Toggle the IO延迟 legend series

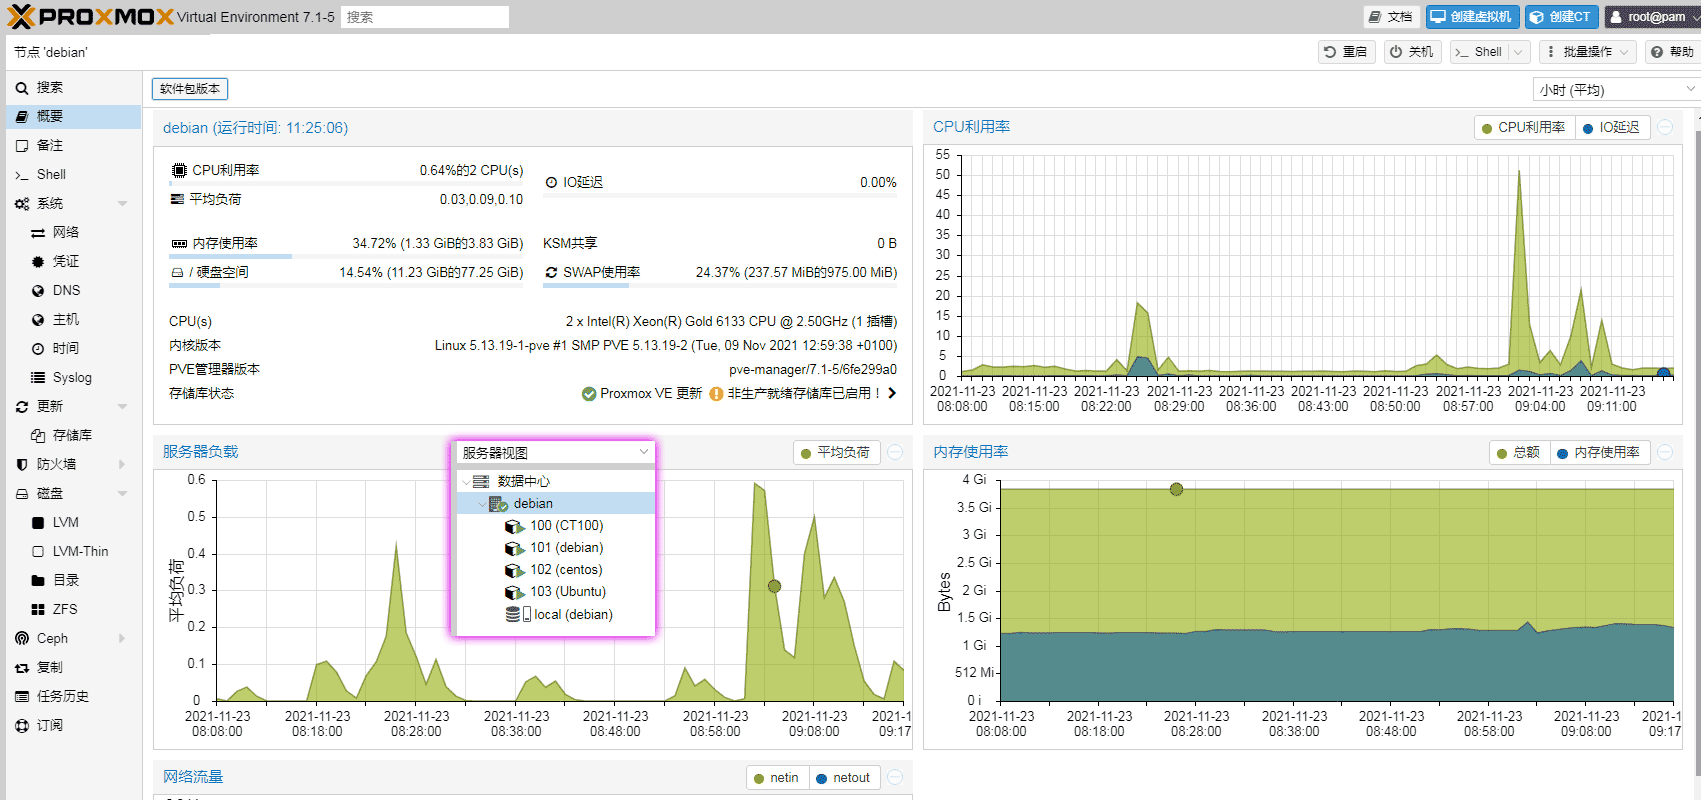click(1611, 127)
